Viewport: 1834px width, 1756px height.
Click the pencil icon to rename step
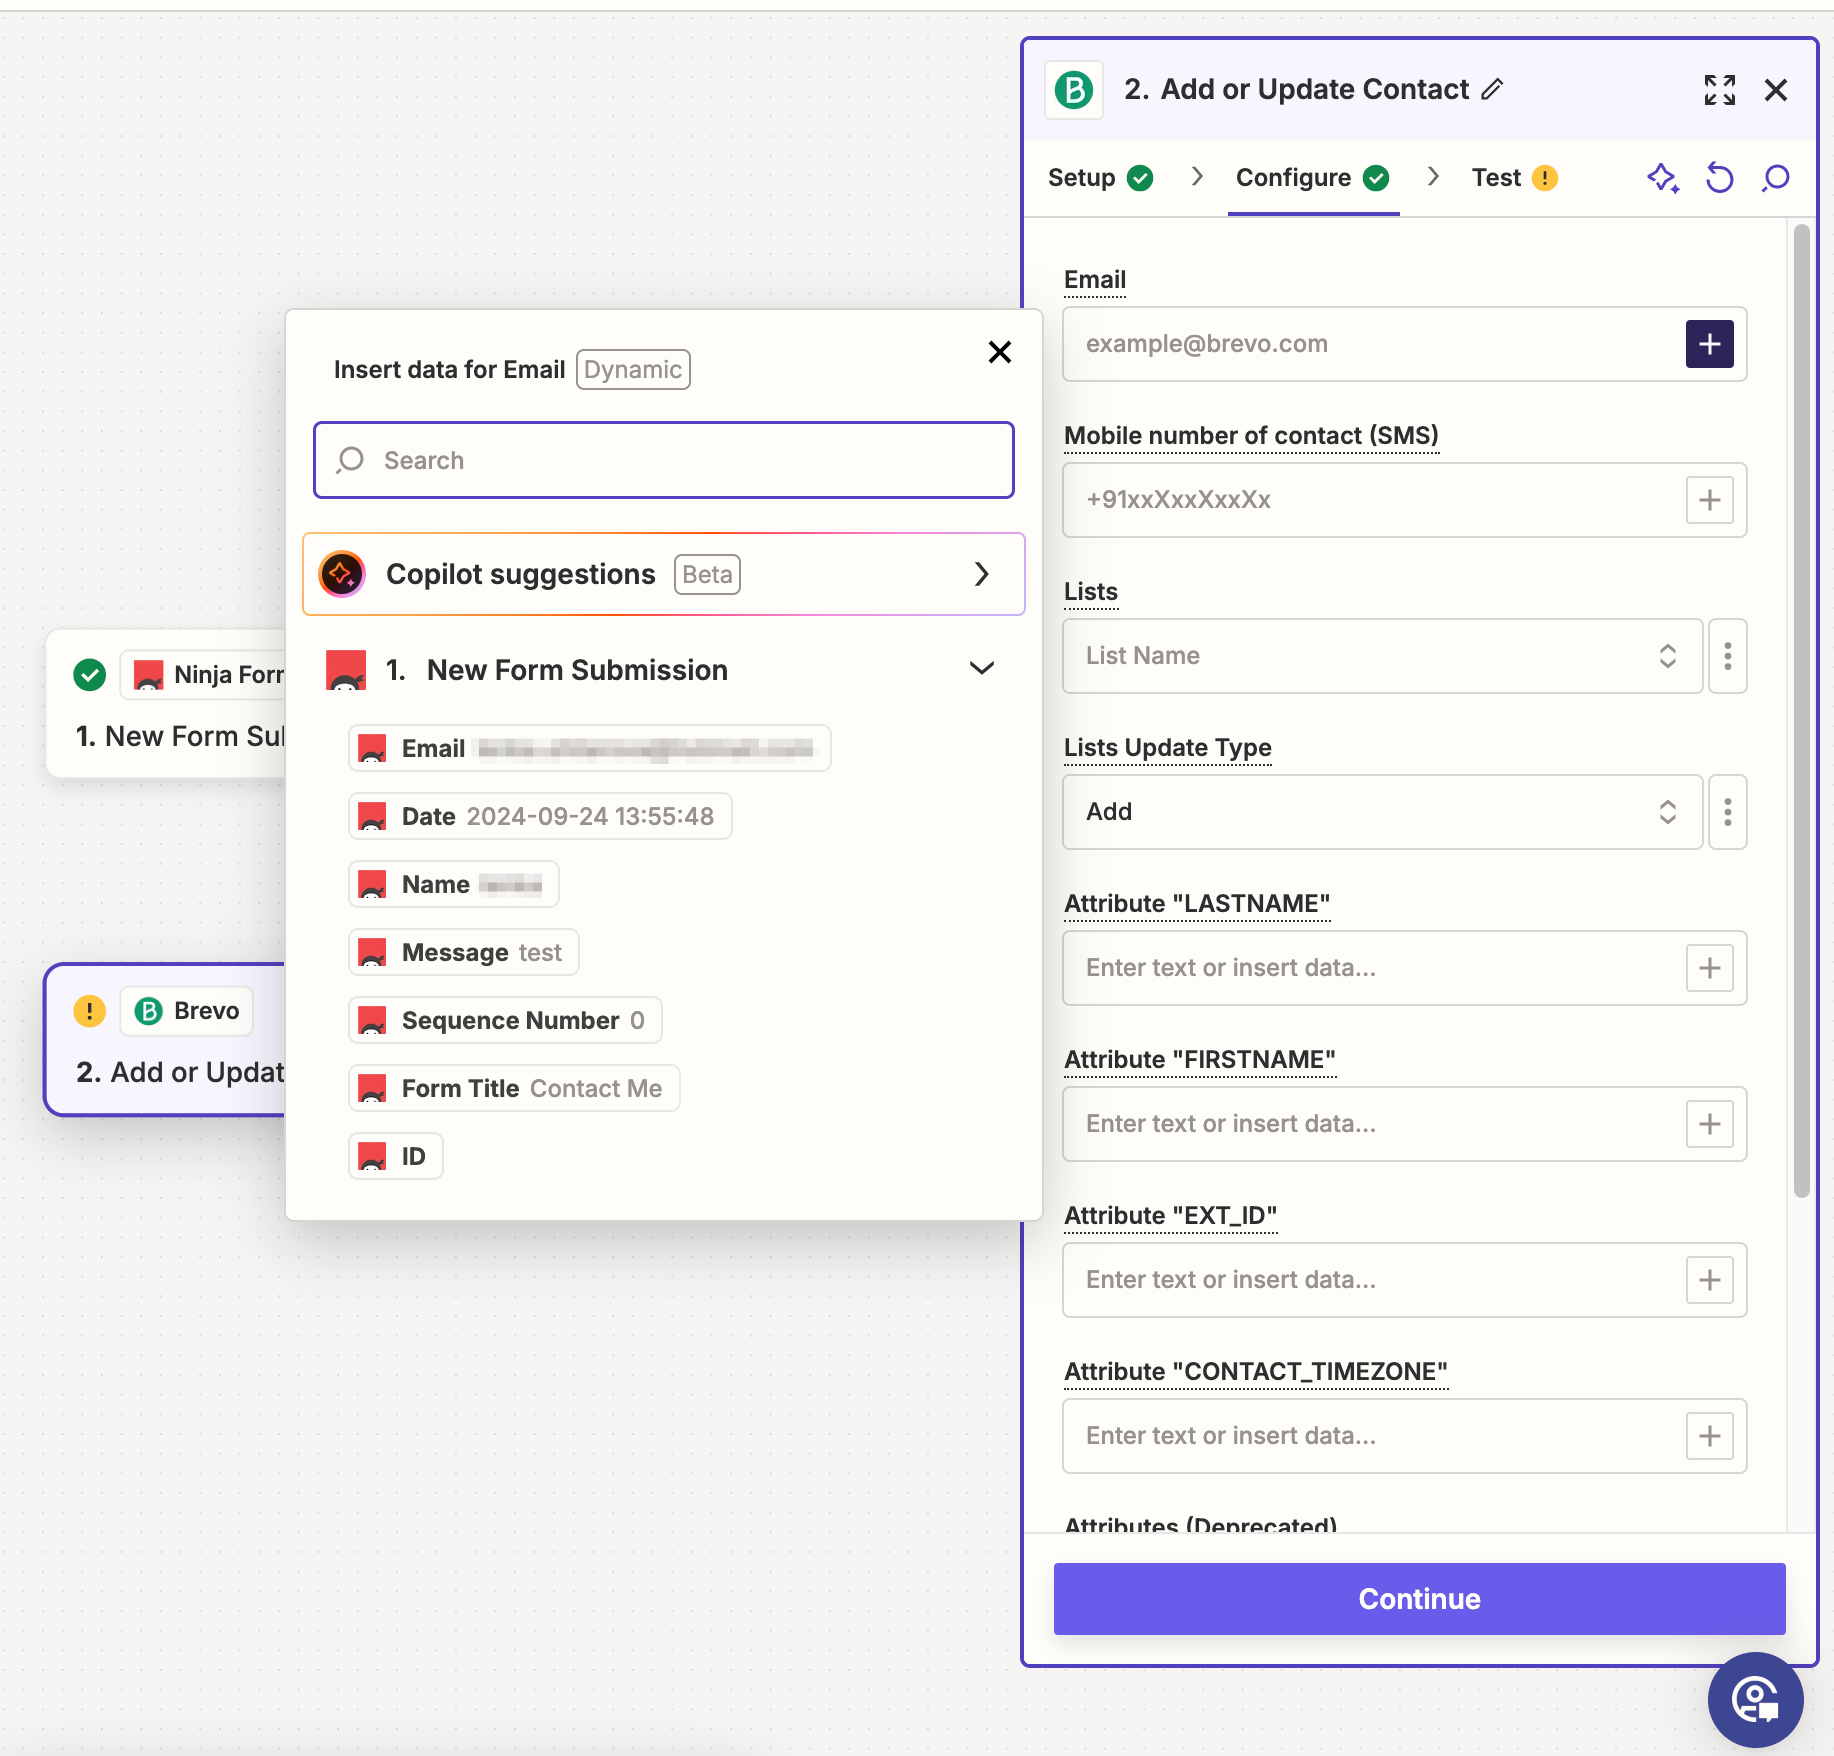(1492, 90)
